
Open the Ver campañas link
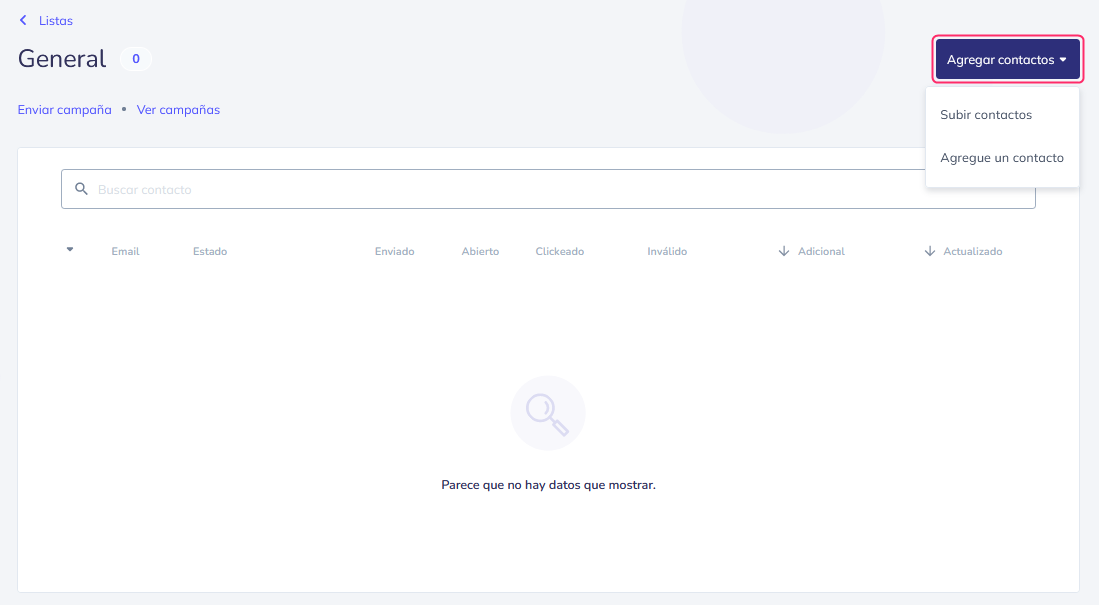[x=178, y=109]
